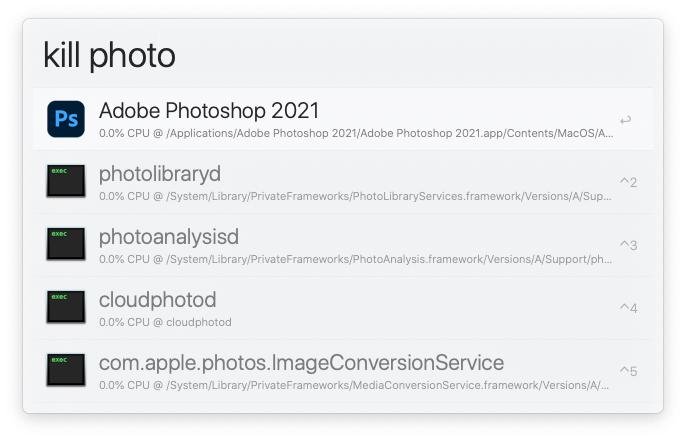Click the PhotoAnalysis framework path text

355,259
